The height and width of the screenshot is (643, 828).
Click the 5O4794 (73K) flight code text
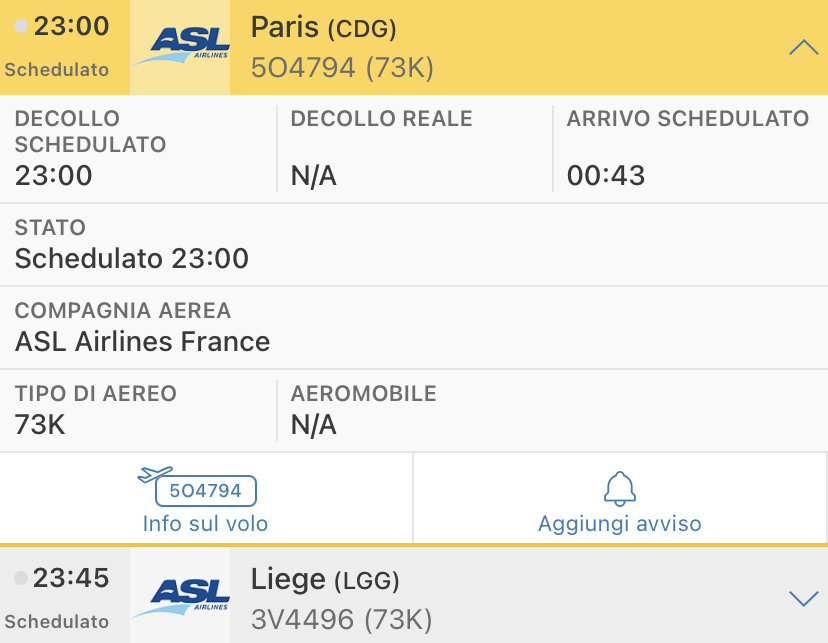click(341, 68)
